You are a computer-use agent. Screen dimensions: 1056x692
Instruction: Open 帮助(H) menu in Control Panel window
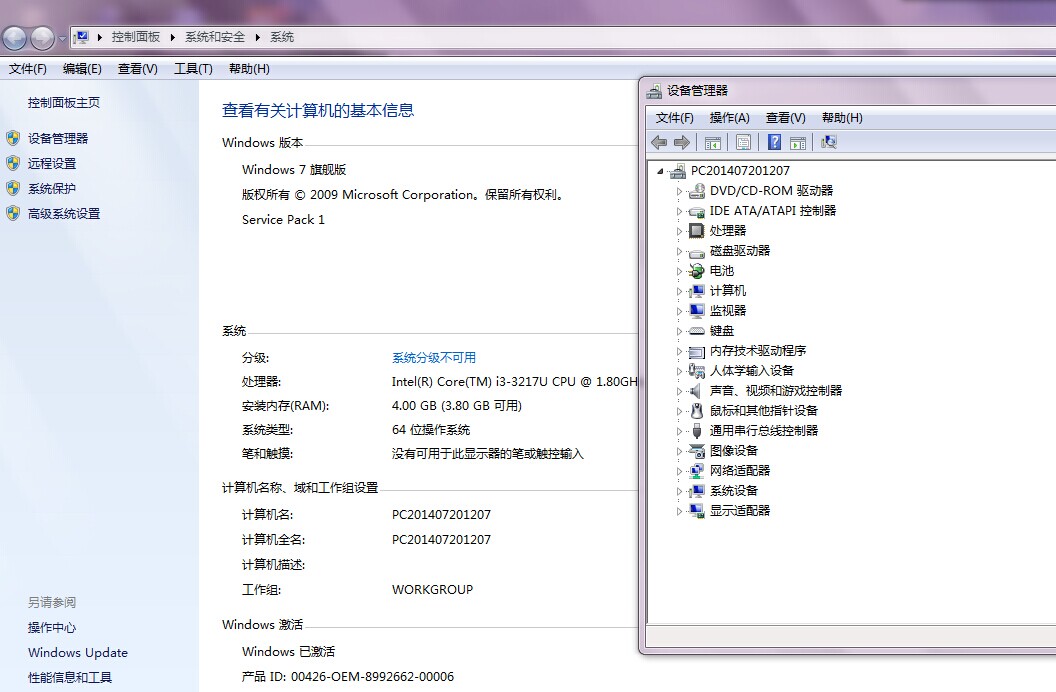coord(249,69)
